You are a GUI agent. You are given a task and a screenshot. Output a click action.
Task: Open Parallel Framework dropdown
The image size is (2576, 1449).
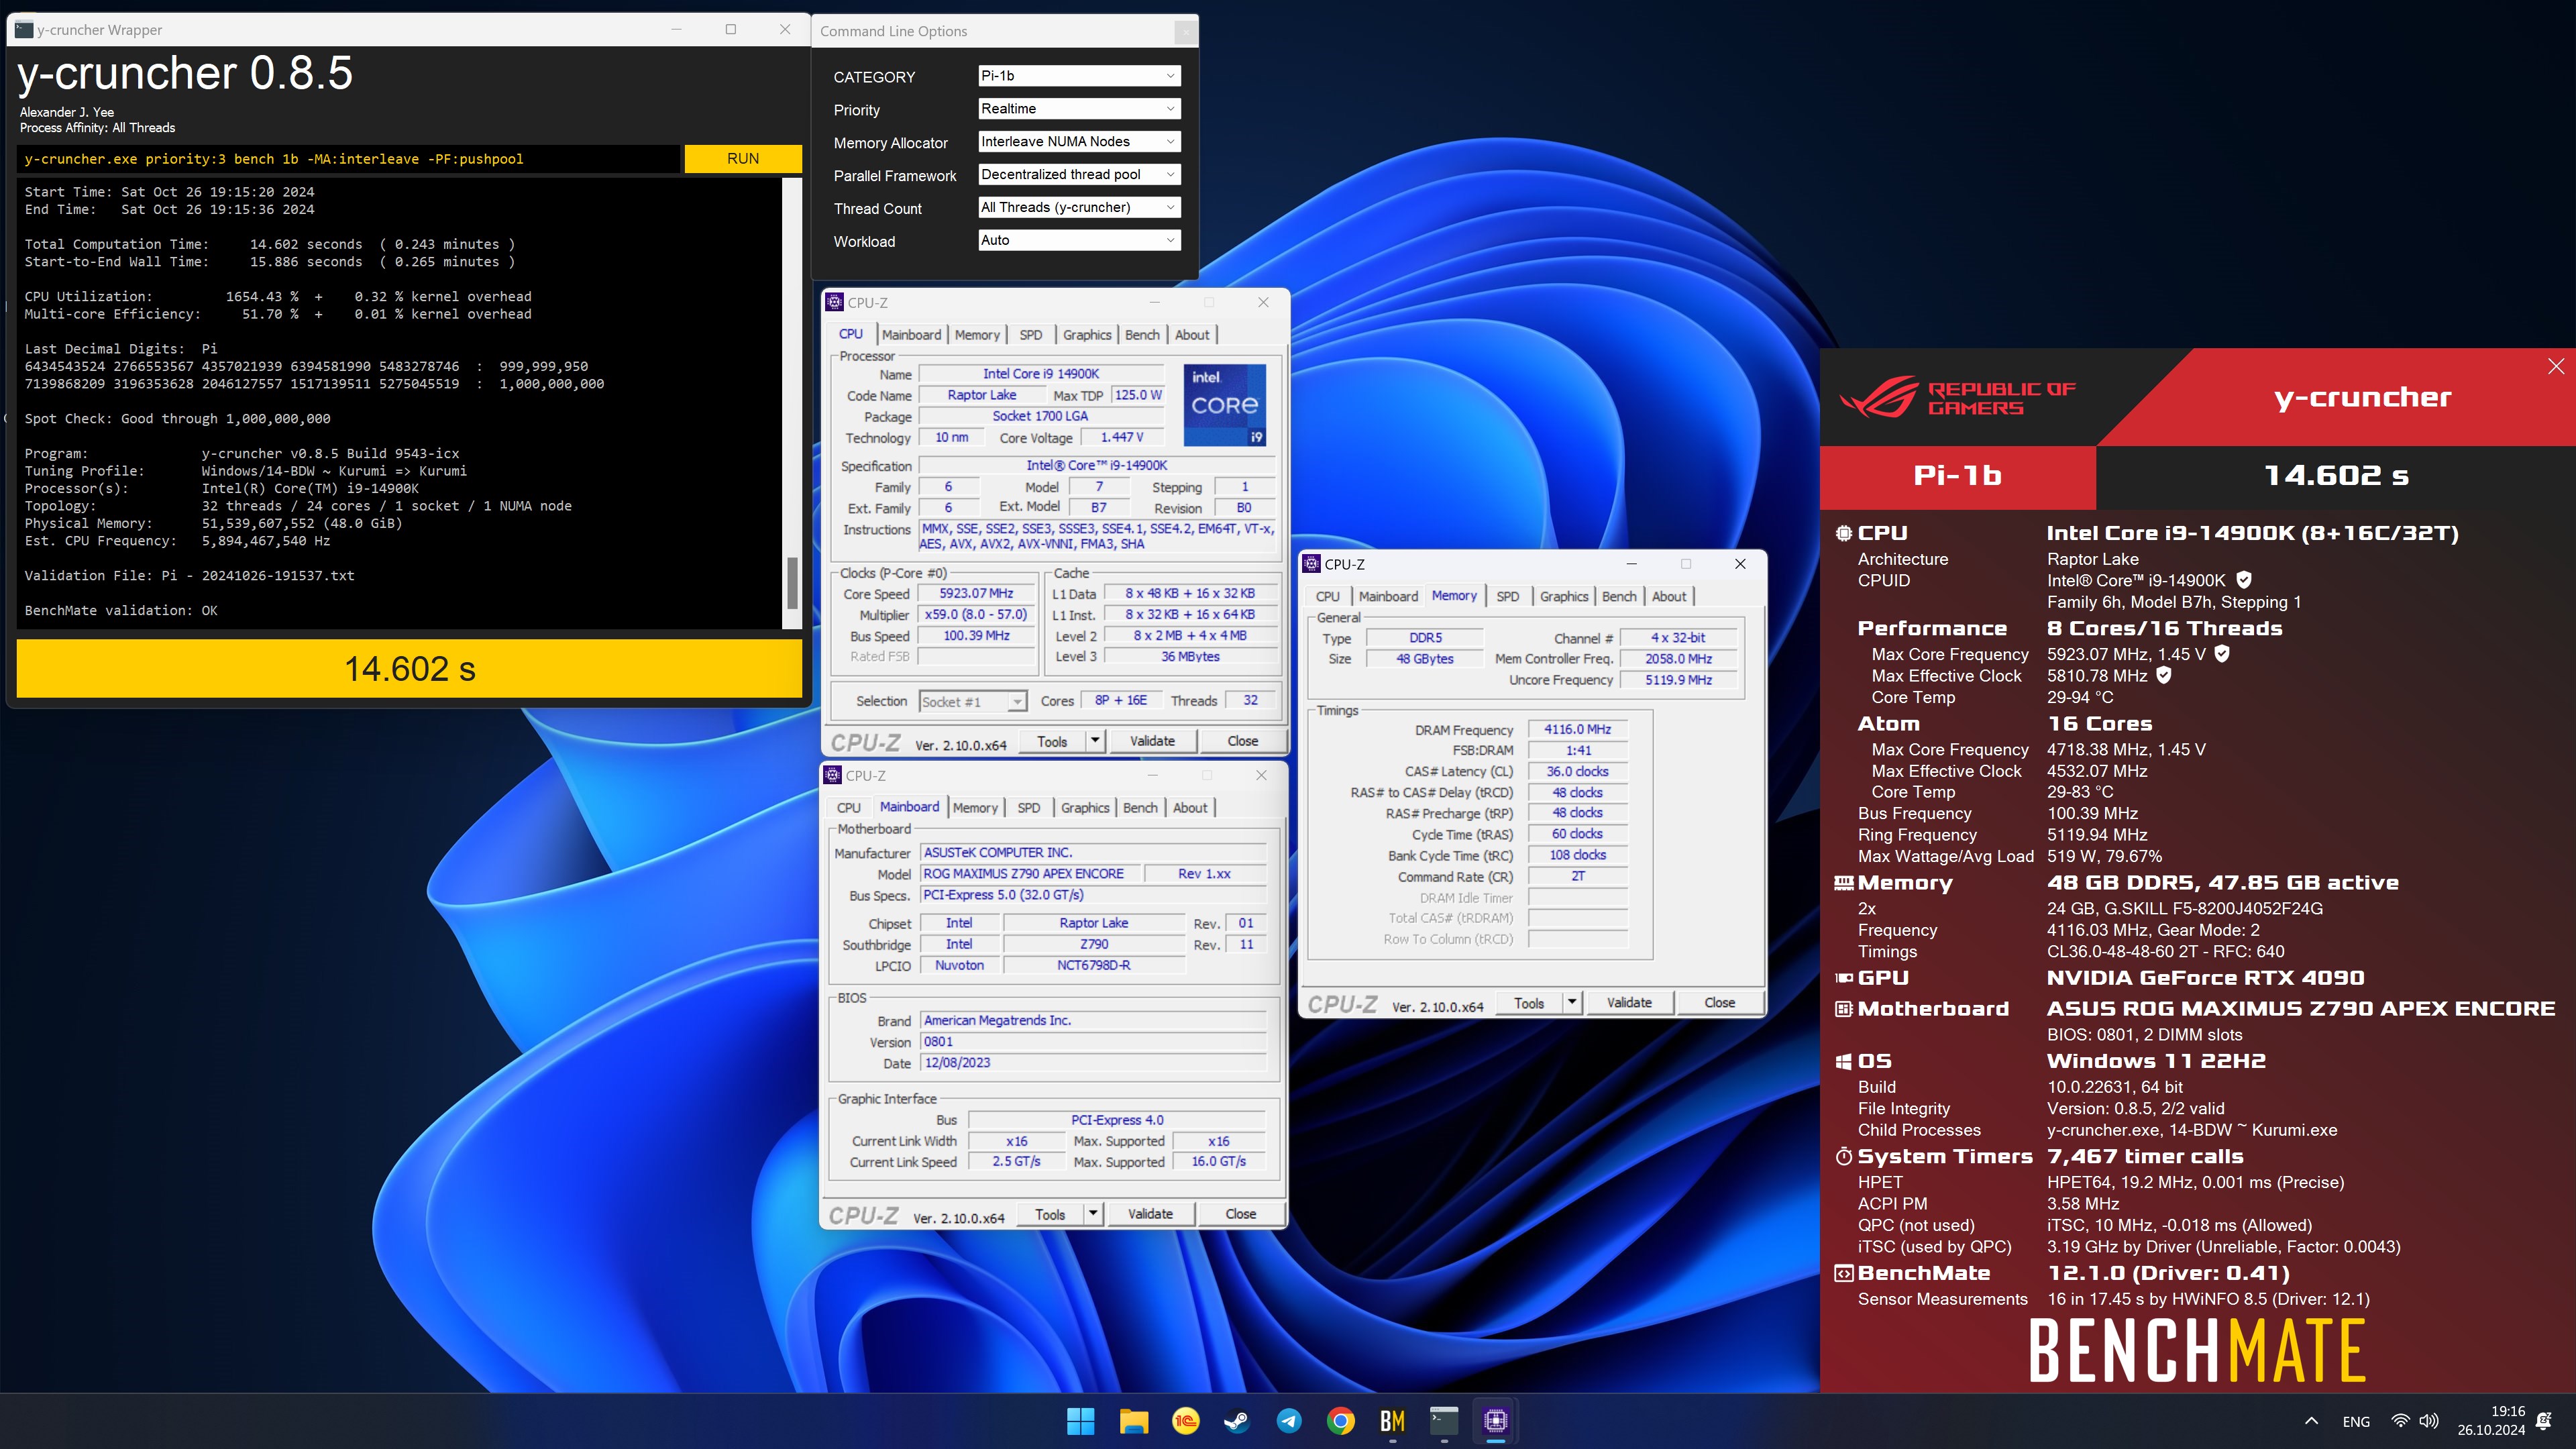pos(1079,174)
